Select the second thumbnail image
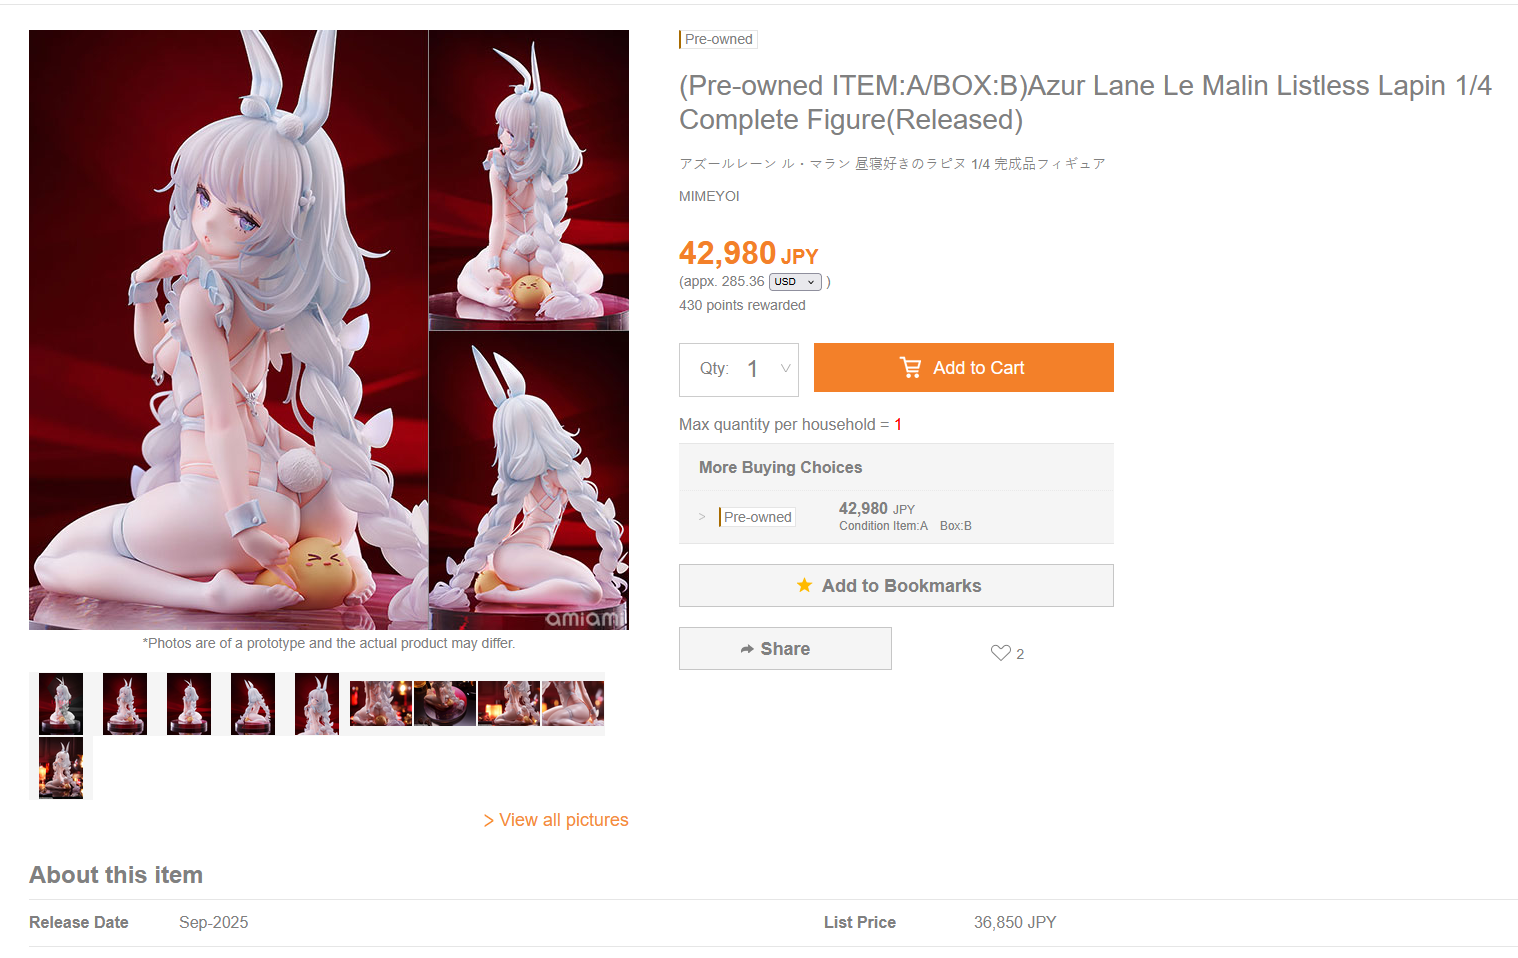 coord(125,704)
